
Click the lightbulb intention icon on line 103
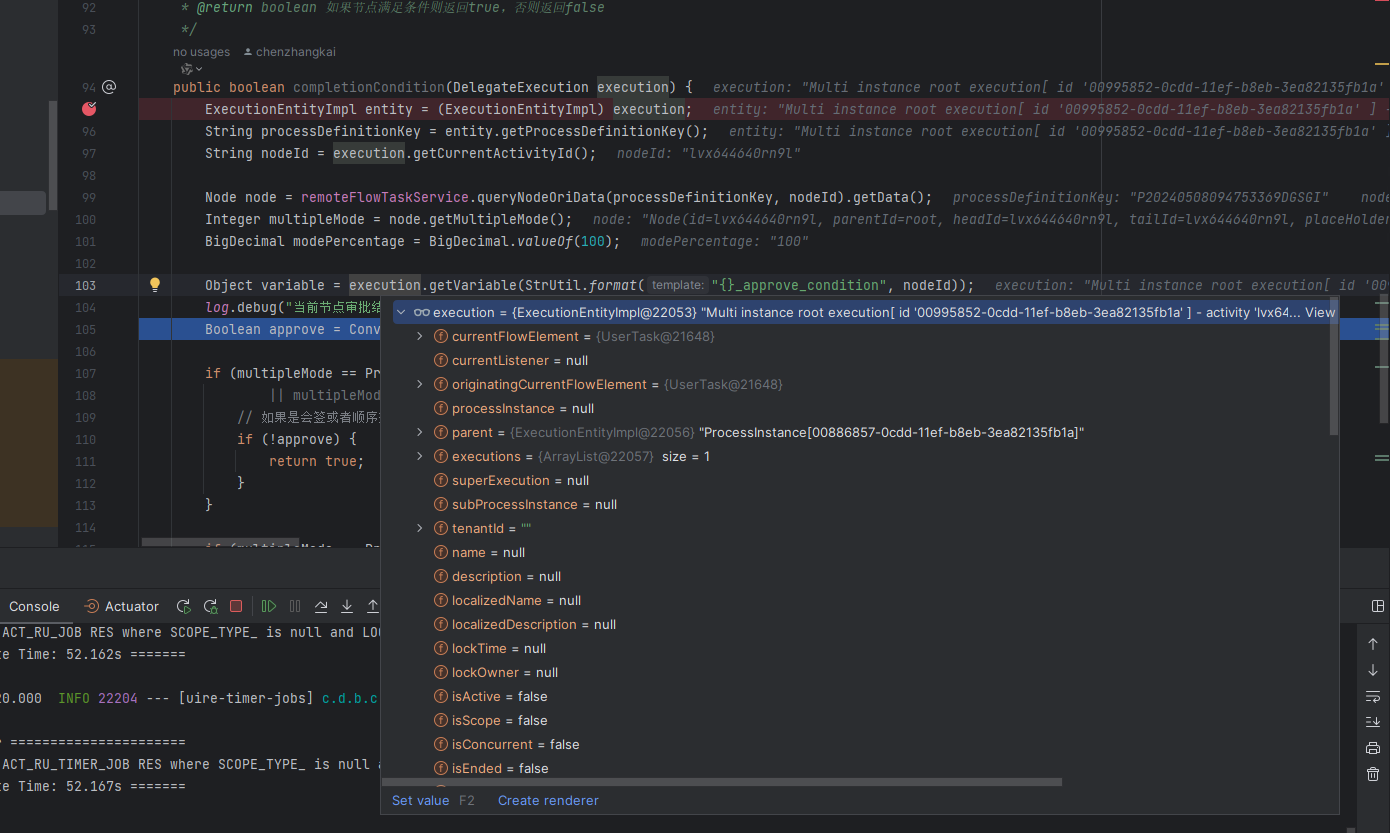tap(155, 285)
